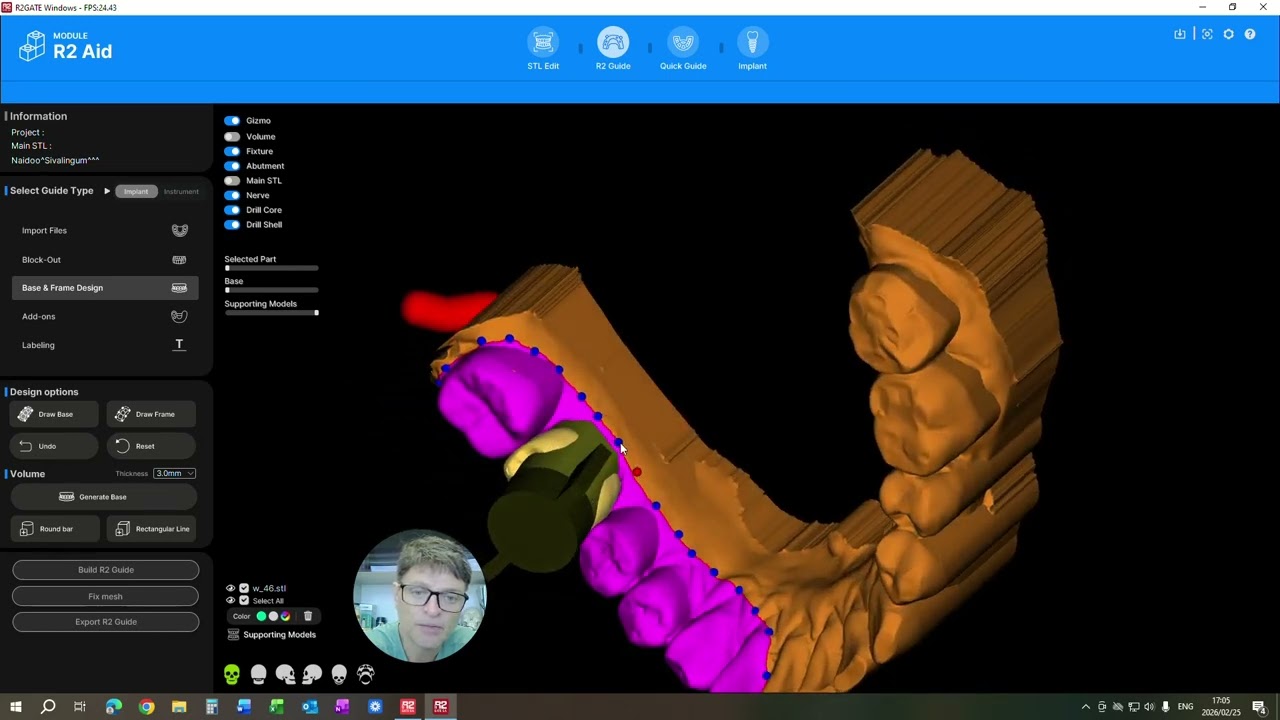Screen dimensions: 1280x720
Task: Go to the Block-Out step
Action: point(105,260)
